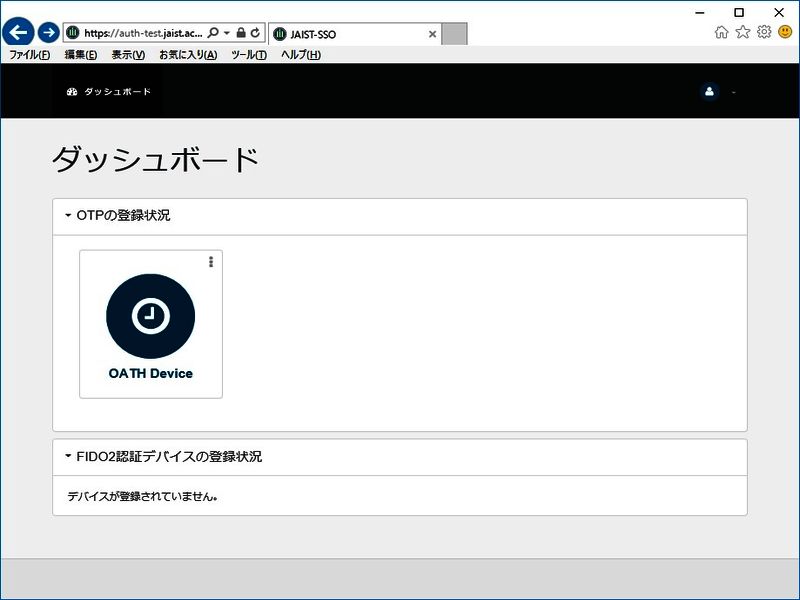Click the ダッシュボード page heading
This screenshot has height=600, width=800.
point(156,159)
